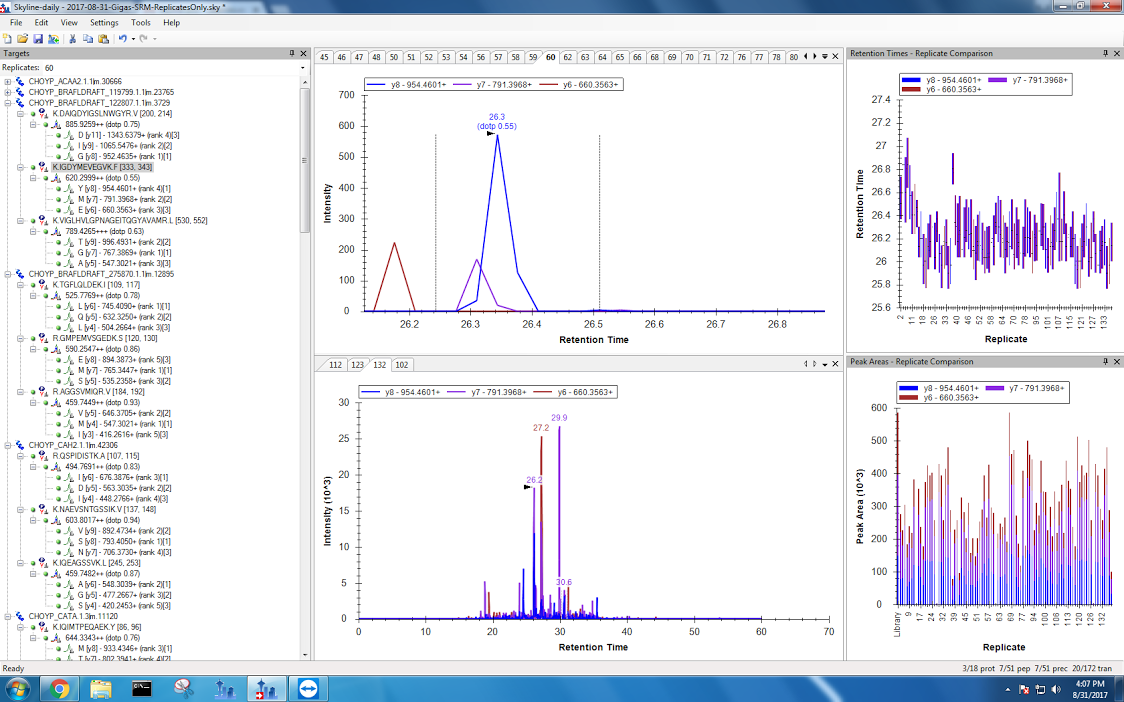The height and width of the screenshot is (702, 1124).
Task: Click the Undo arrow icon
Action: click(x=122, y=38)
